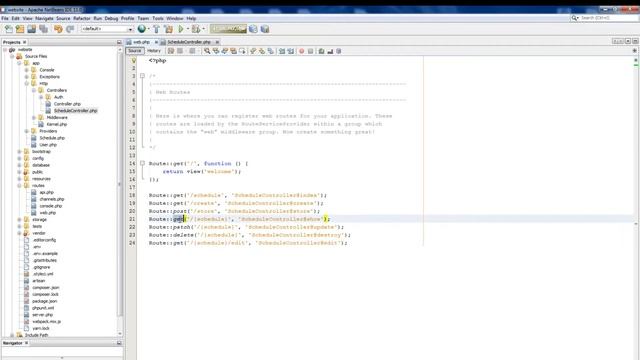Click the lightbulb hint icon on line 1

[x=133, y=60]
